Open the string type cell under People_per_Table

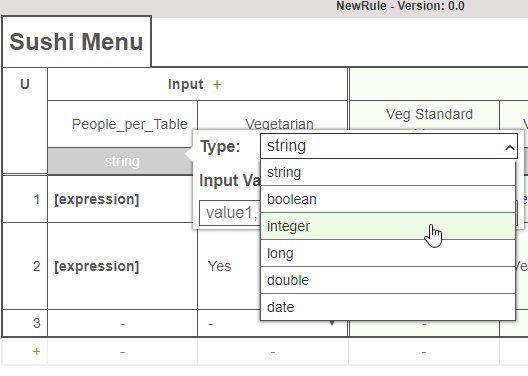click(122, 161)
